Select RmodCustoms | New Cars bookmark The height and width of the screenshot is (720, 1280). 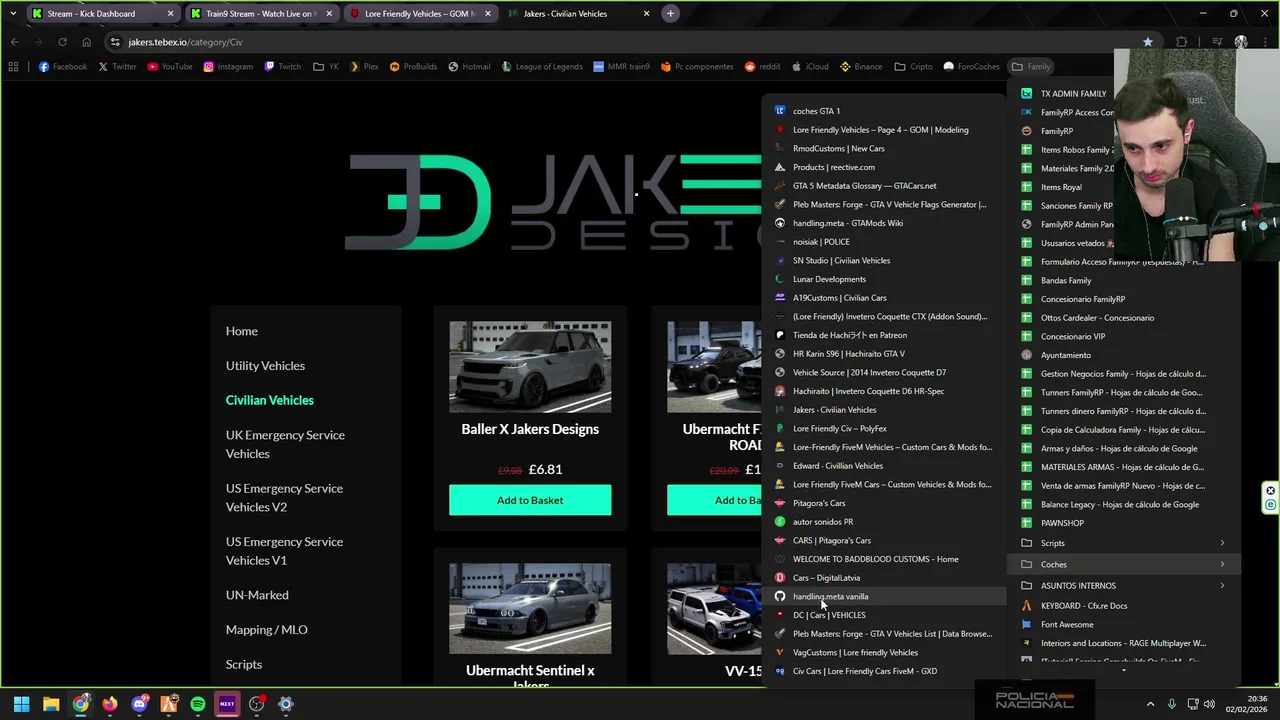883,148
